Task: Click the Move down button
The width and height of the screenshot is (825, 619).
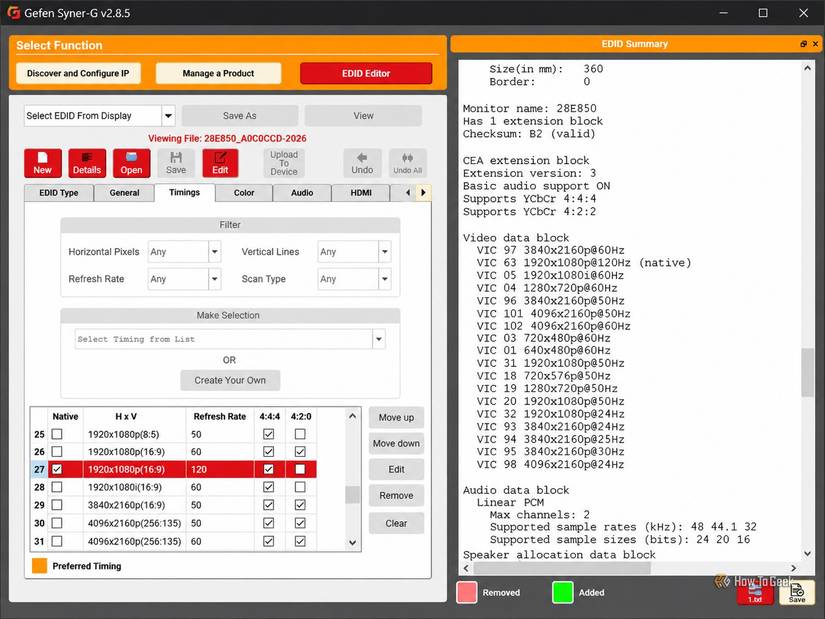Action: click(396, 444)
